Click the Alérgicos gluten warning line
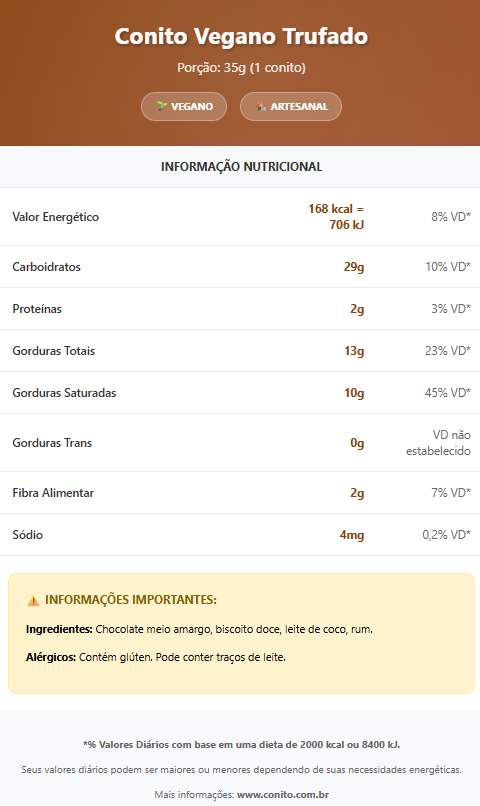 [156, 657]
